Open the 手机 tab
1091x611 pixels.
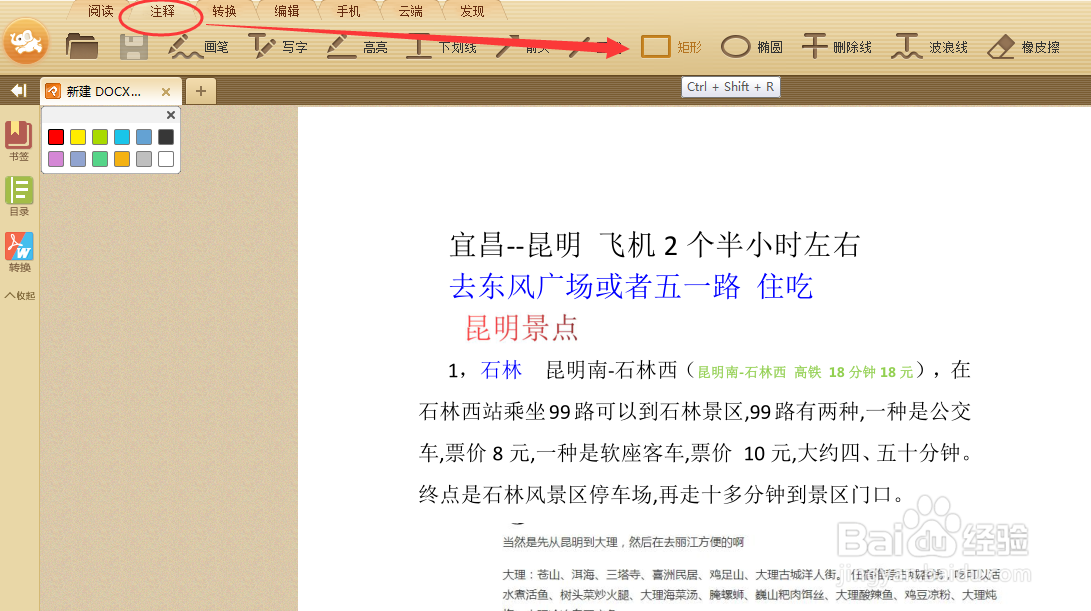pos(348,11)
